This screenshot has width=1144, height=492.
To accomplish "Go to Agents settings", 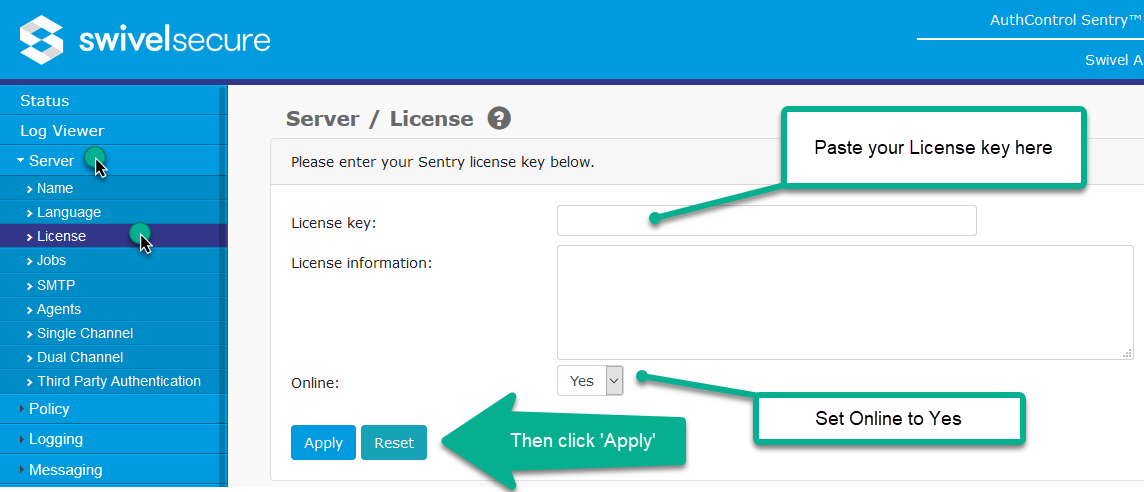I will [x=59, y=309].
